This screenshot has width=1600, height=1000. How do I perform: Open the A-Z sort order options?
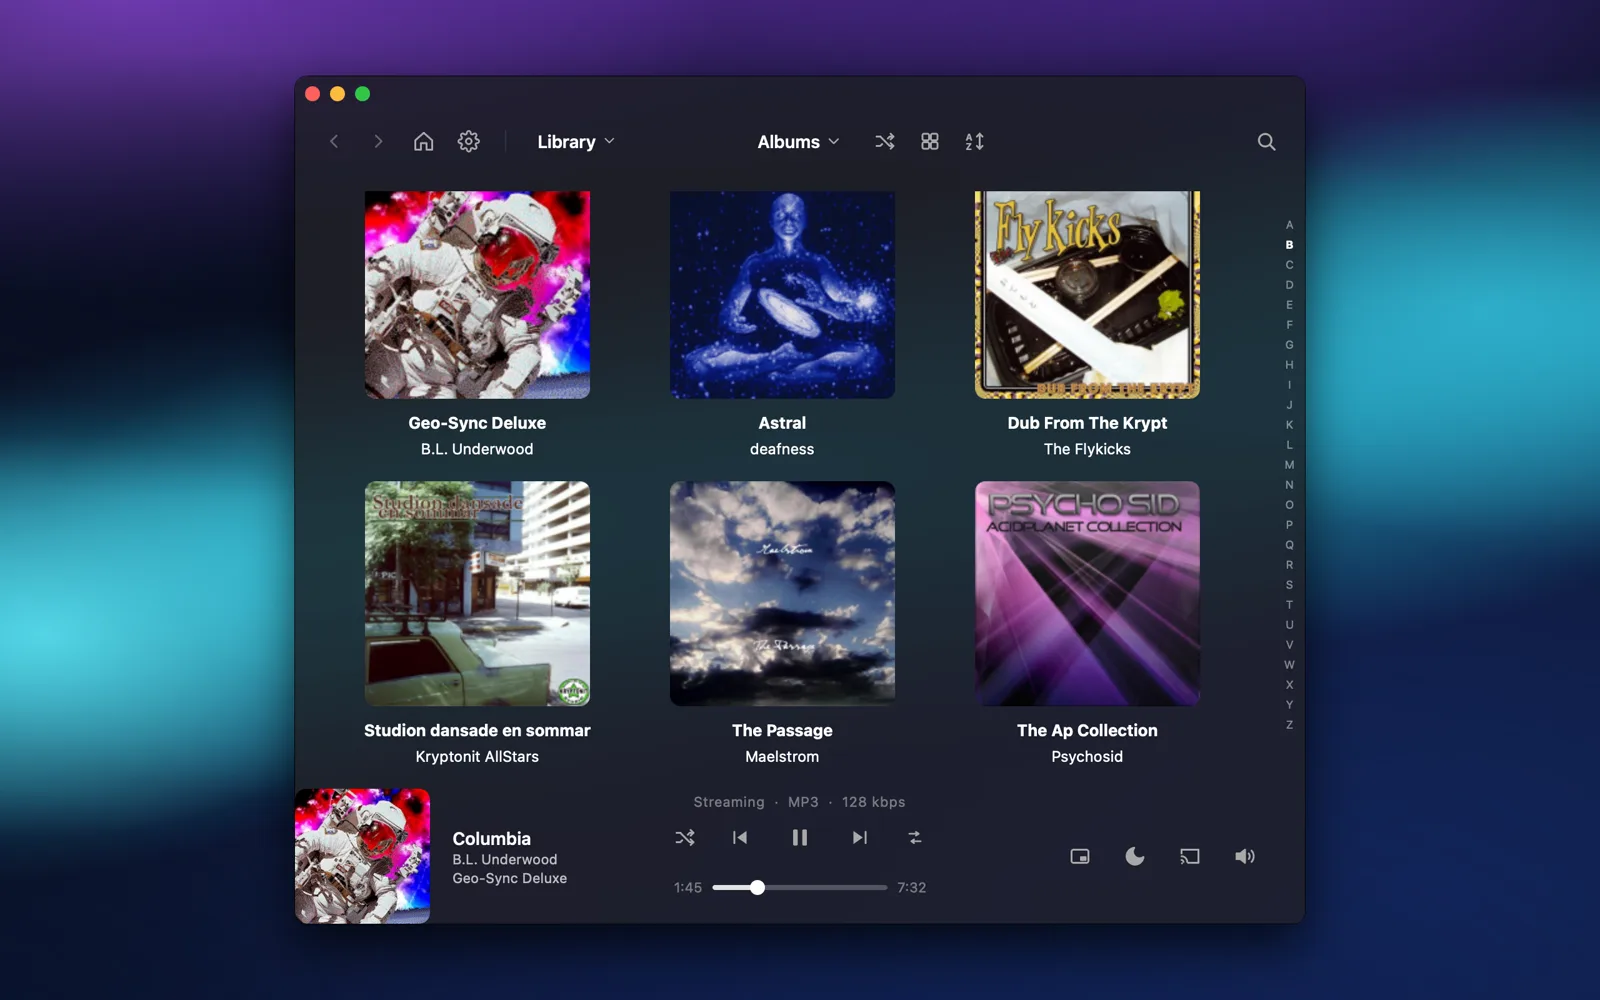click(x=975, y=142)
